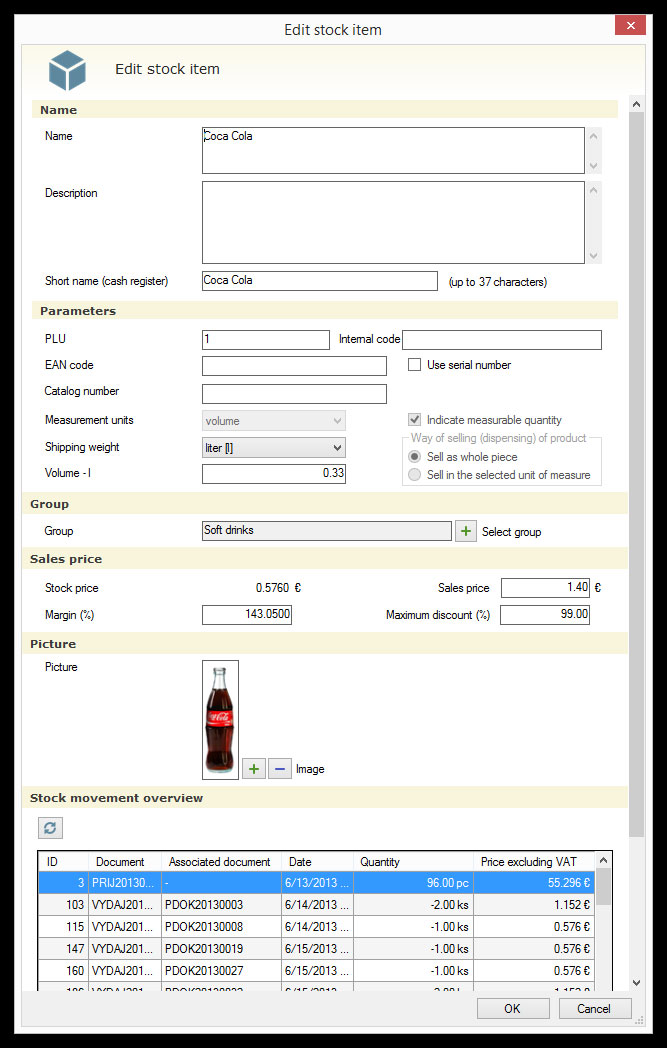This screenshot has width=667, height=1048.
Task: Open the Measurement units volume dropdown
Action: click(274, 421)
